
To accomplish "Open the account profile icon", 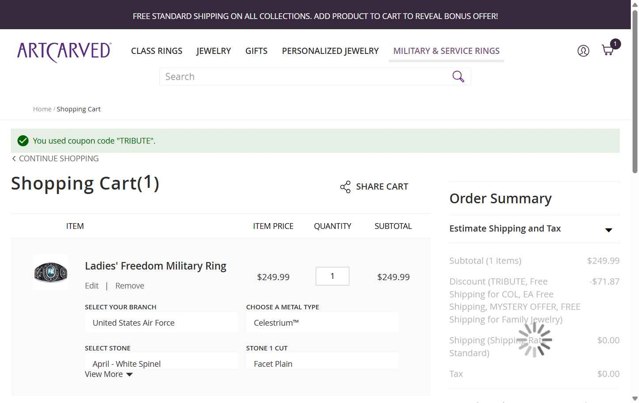I will (x=583, y=51).
